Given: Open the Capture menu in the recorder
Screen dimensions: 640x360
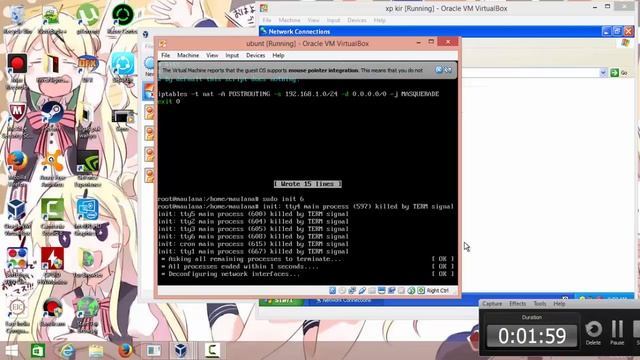Looking at the screenshot, I should 492,304.
